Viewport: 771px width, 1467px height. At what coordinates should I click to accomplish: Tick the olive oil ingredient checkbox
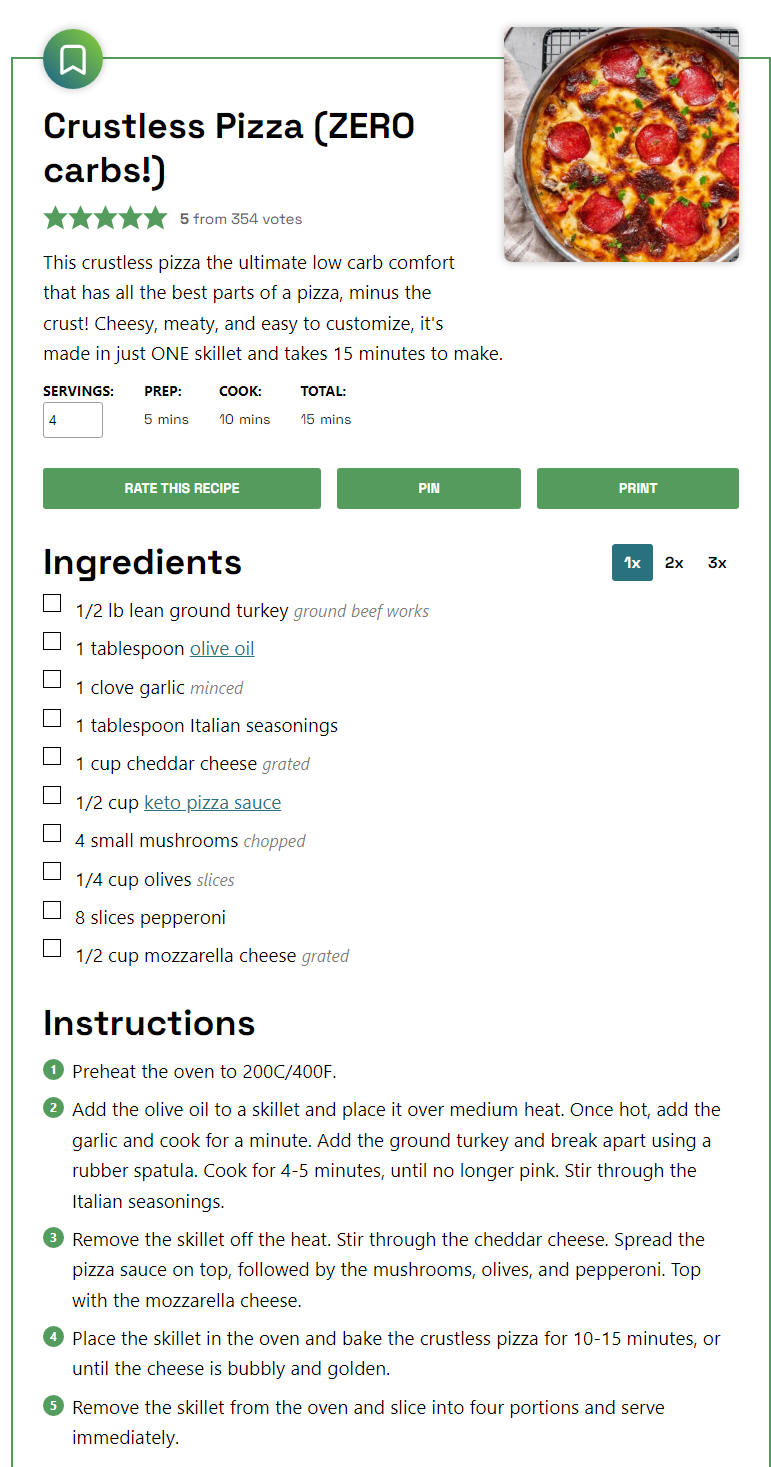tap(52, 641)
